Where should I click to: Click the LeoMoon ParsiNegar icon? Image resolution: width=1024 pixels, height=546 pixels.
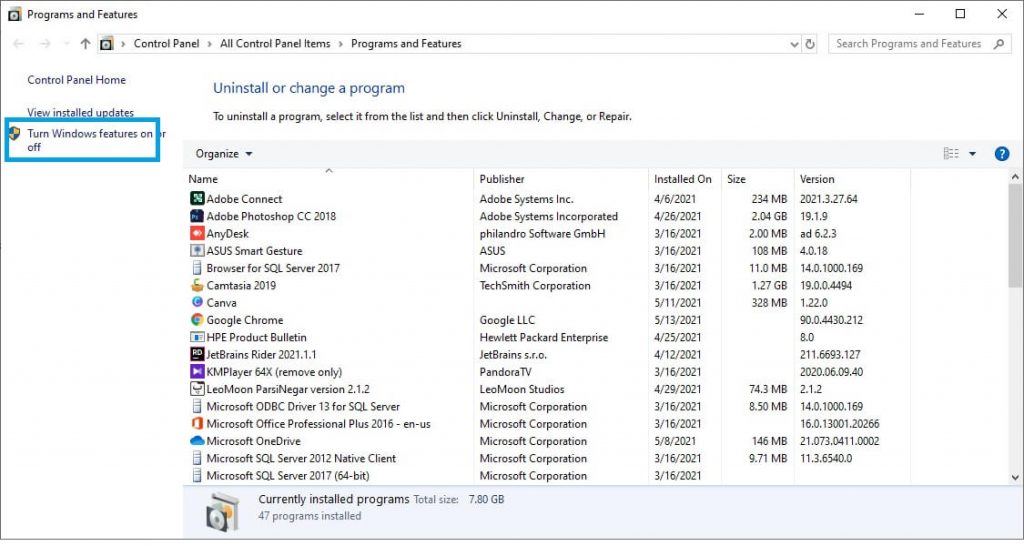click(197, 389)
